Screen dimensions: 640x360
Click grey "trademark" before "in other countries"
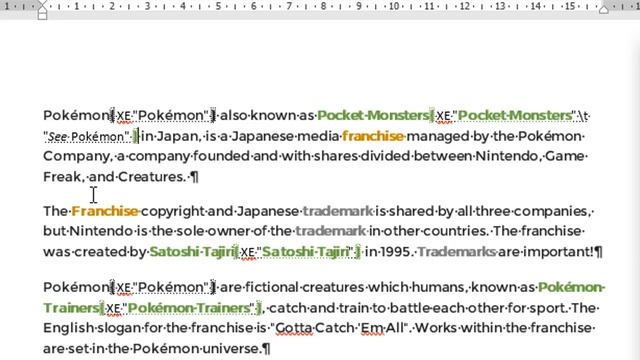pos(331,231)
